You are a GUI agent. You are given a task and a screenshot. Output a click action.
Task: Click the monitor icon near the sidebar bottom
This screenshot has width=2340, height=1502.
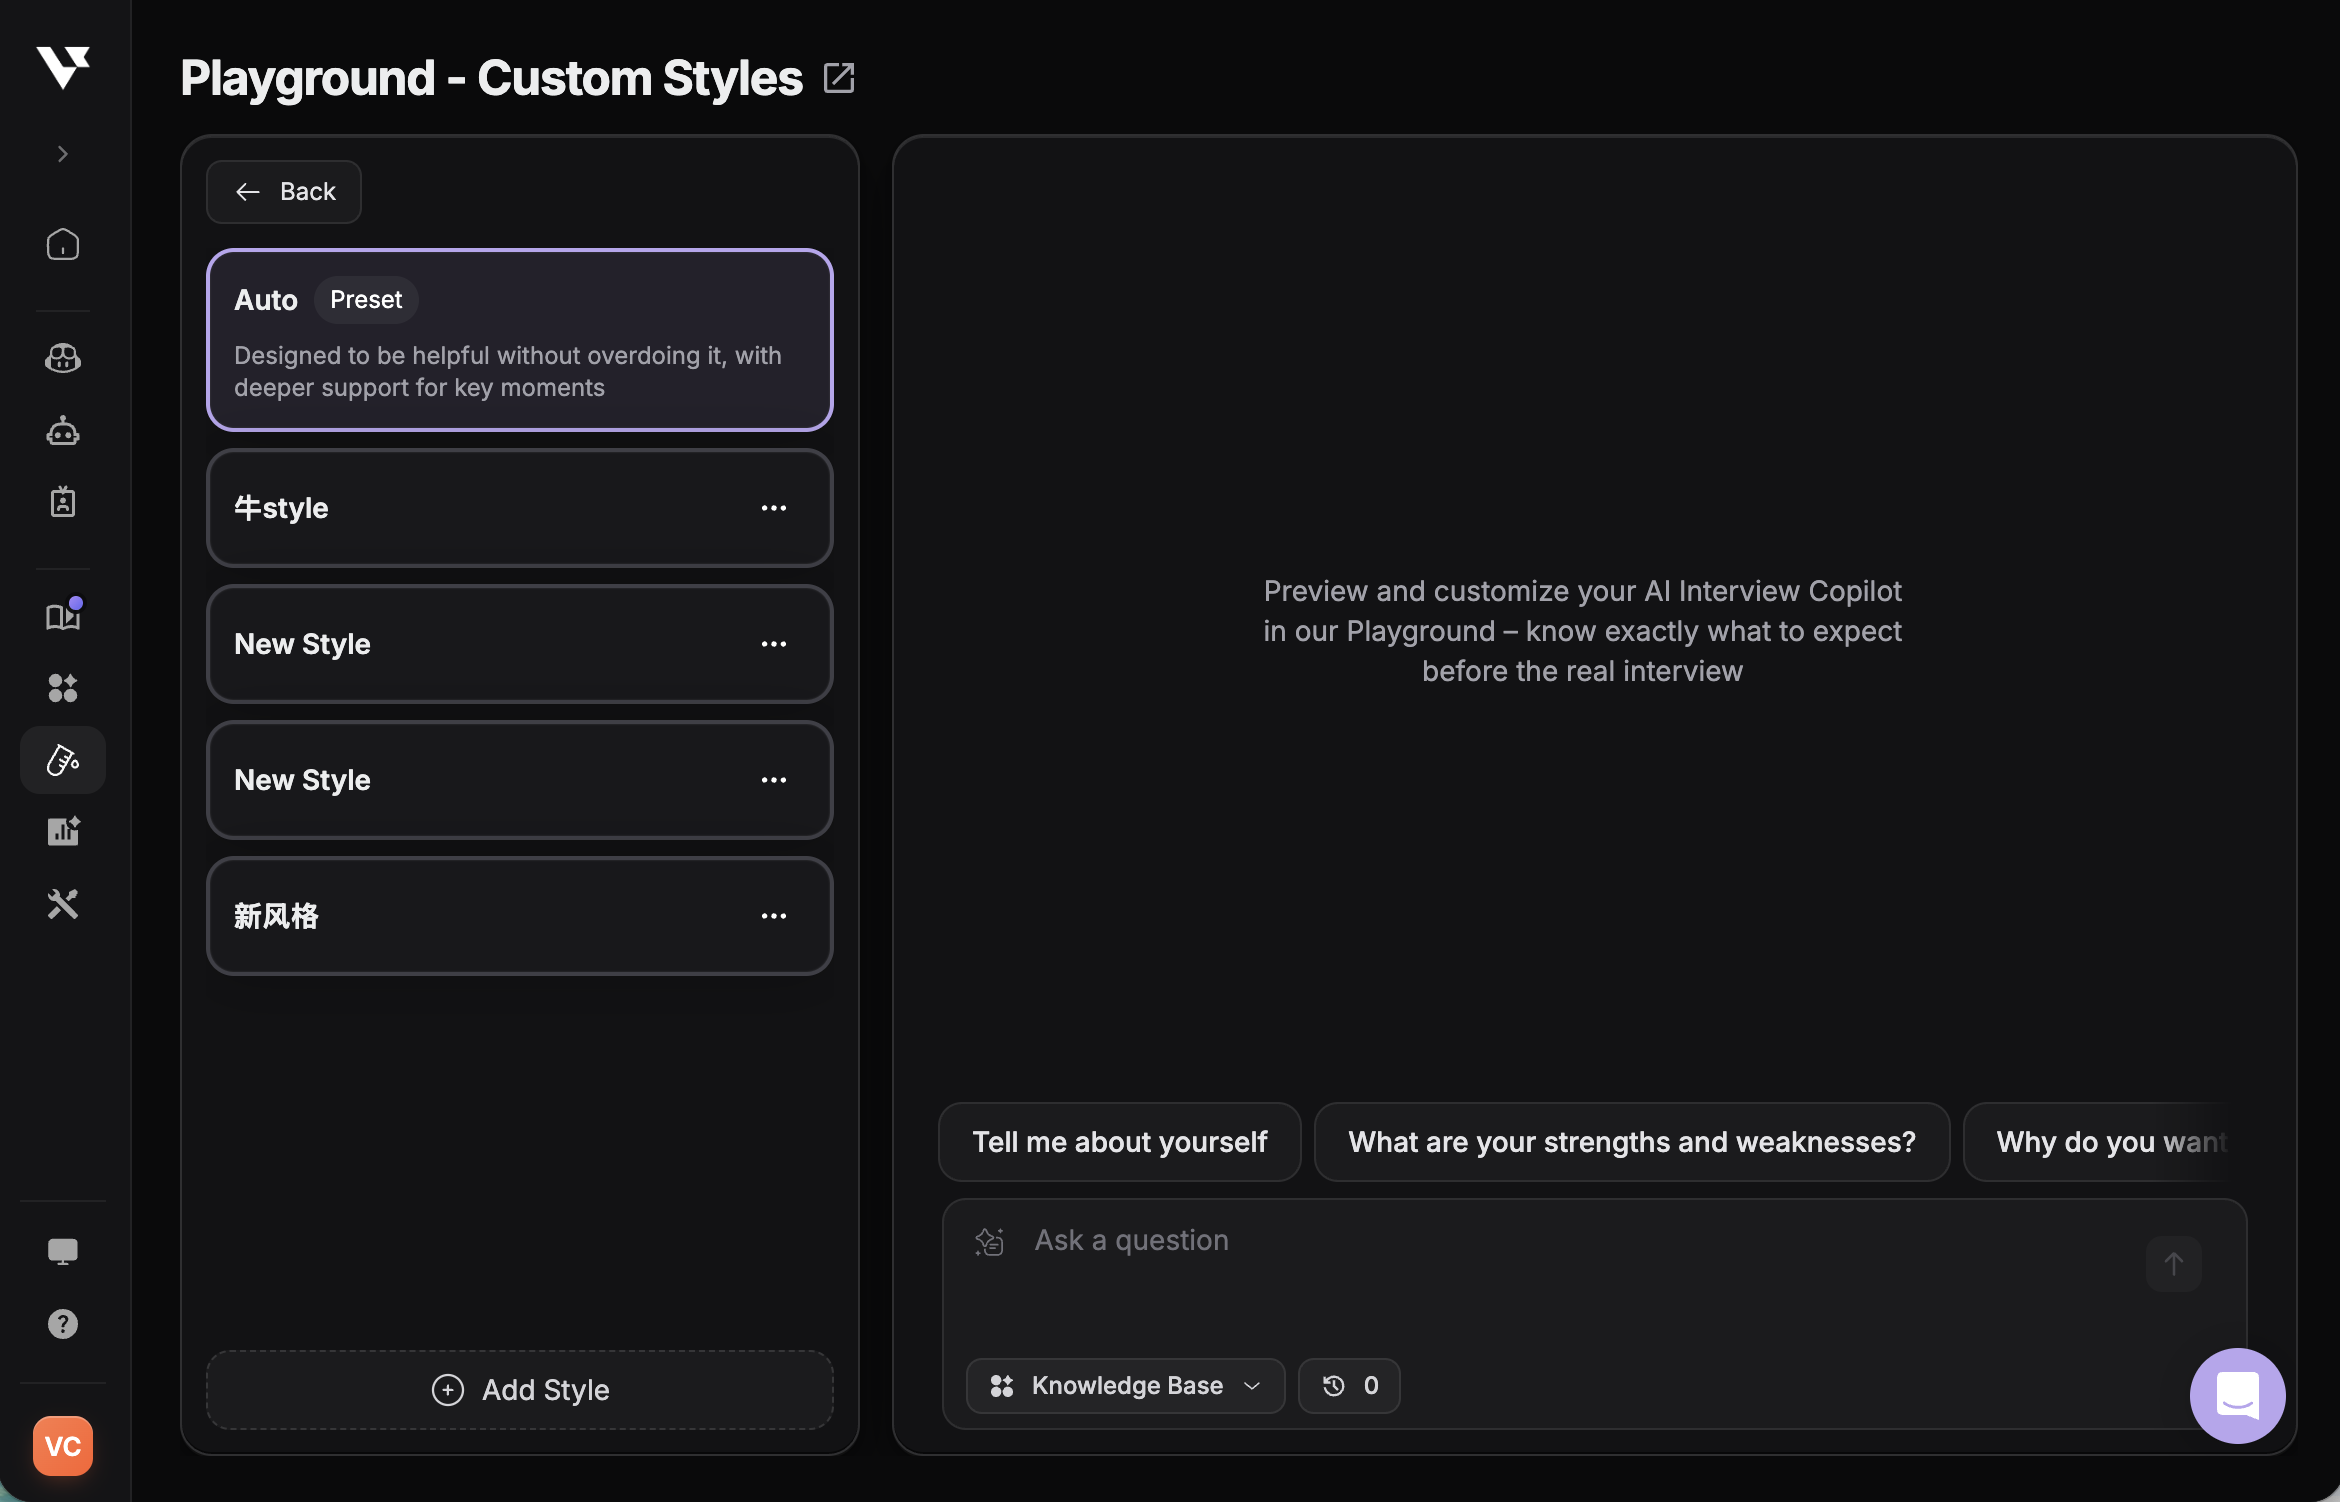tap(63, 1251)
